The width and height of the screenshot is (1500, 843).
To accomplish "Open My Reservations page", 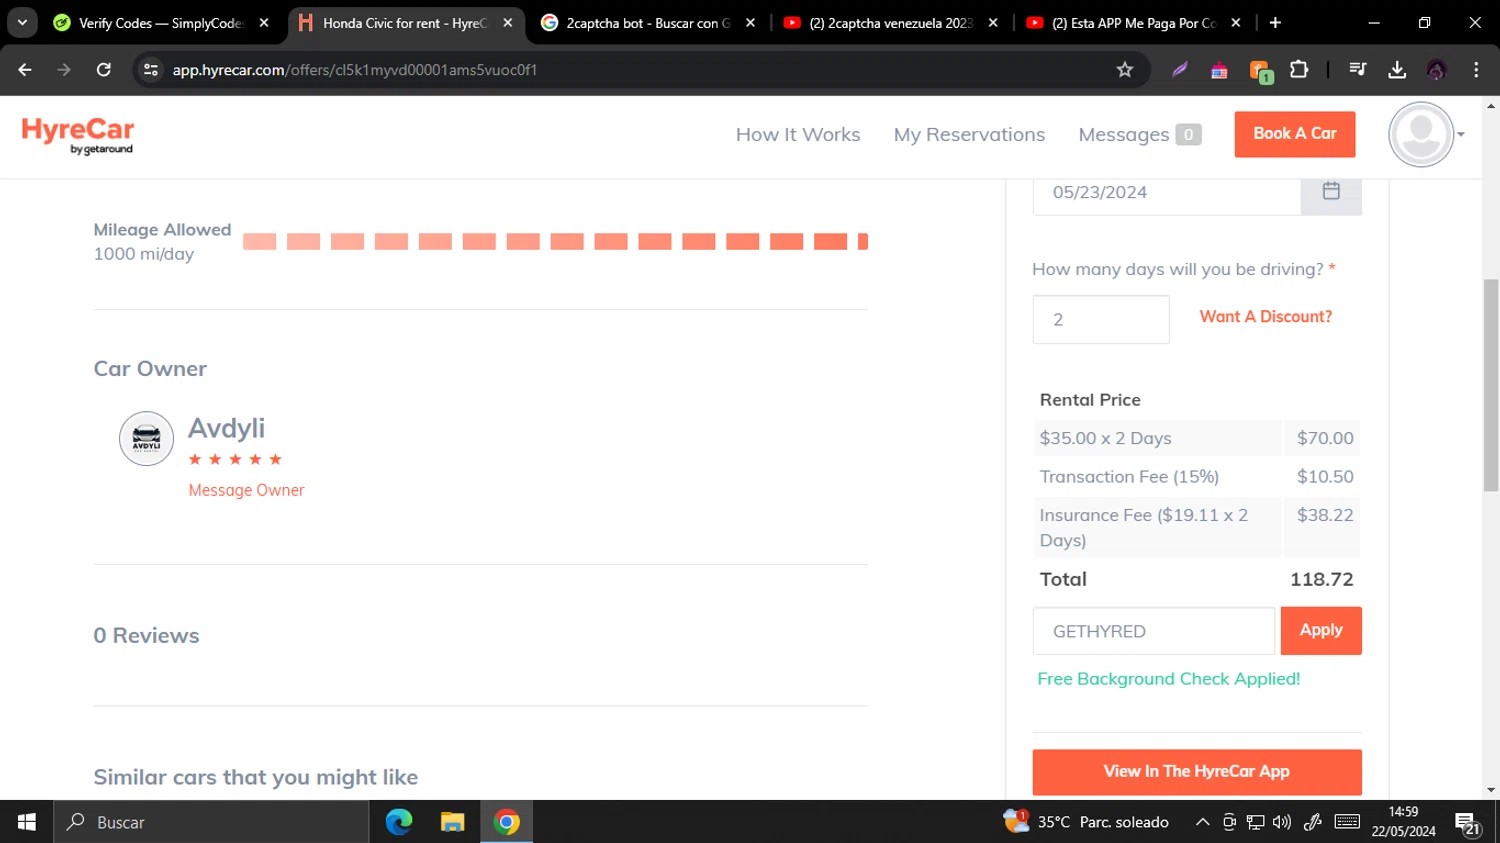I will 969,134.
